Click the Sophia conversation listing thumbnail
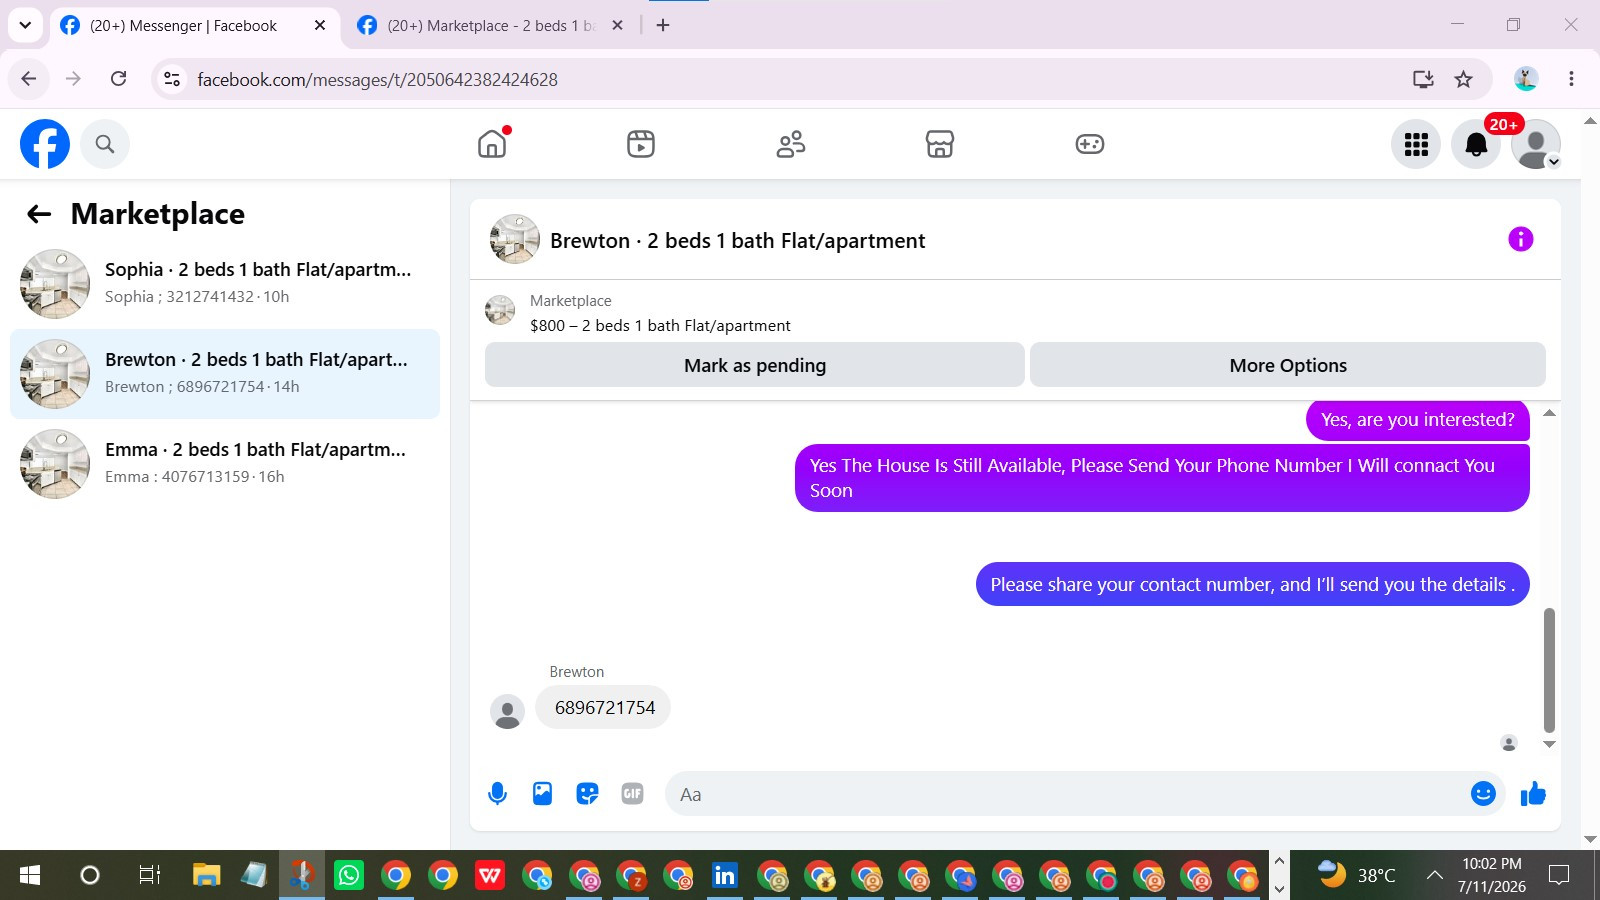 coord(55,284)
